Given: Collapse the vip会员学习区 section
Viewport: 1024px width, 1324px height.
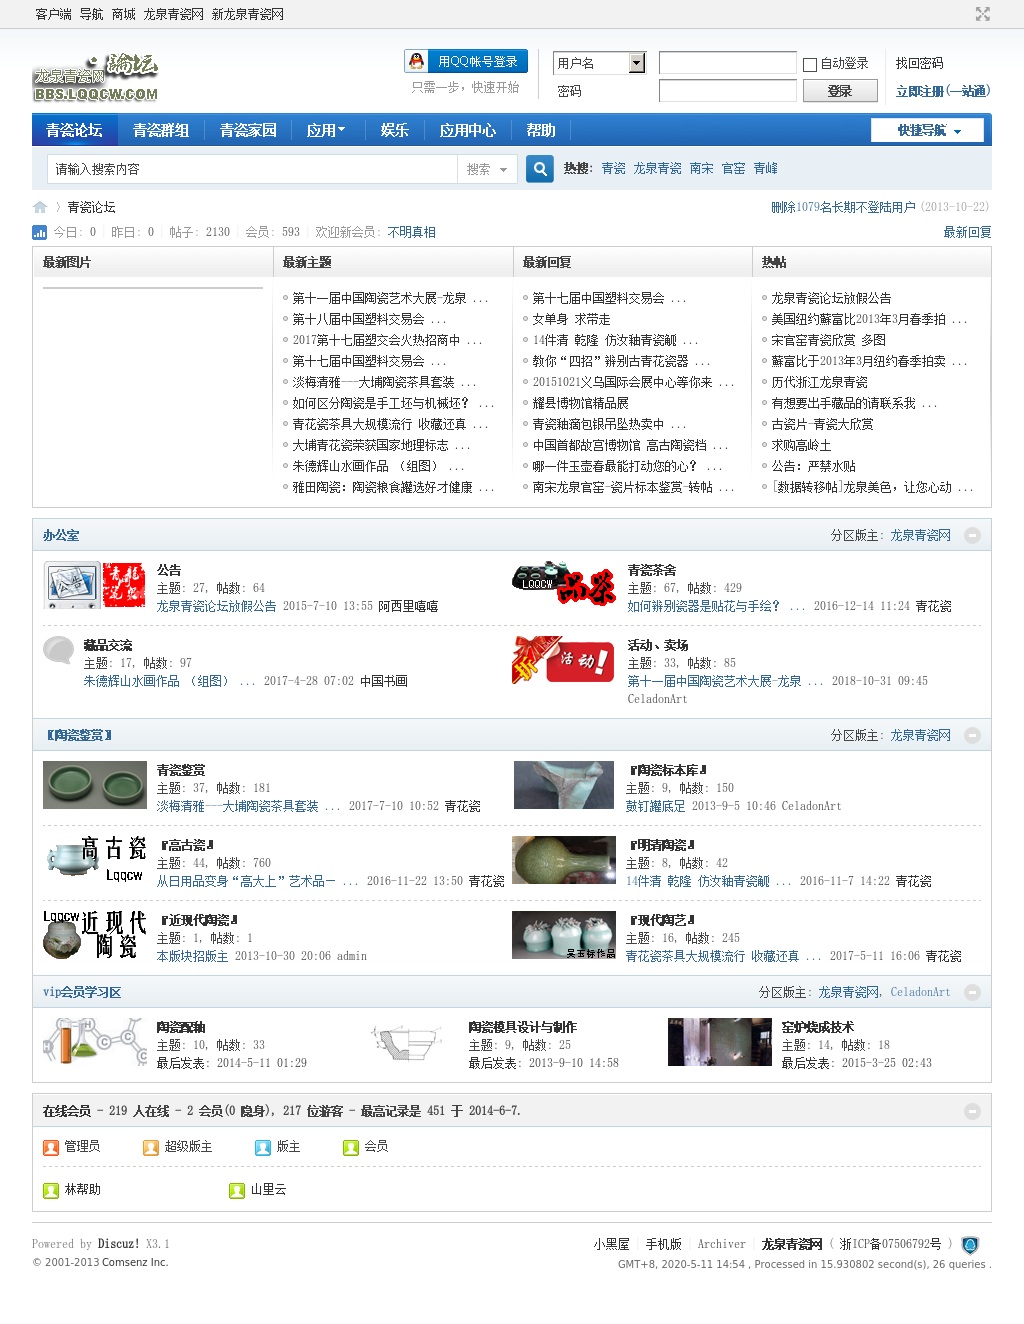Looking at the screenshot, I should 972,992.
